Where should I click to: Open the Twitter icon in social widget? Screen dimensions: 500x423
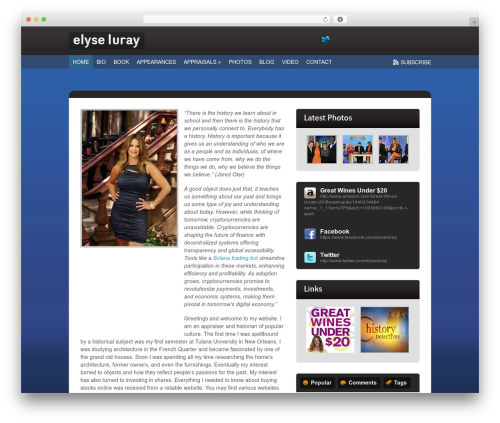(310, 257)
